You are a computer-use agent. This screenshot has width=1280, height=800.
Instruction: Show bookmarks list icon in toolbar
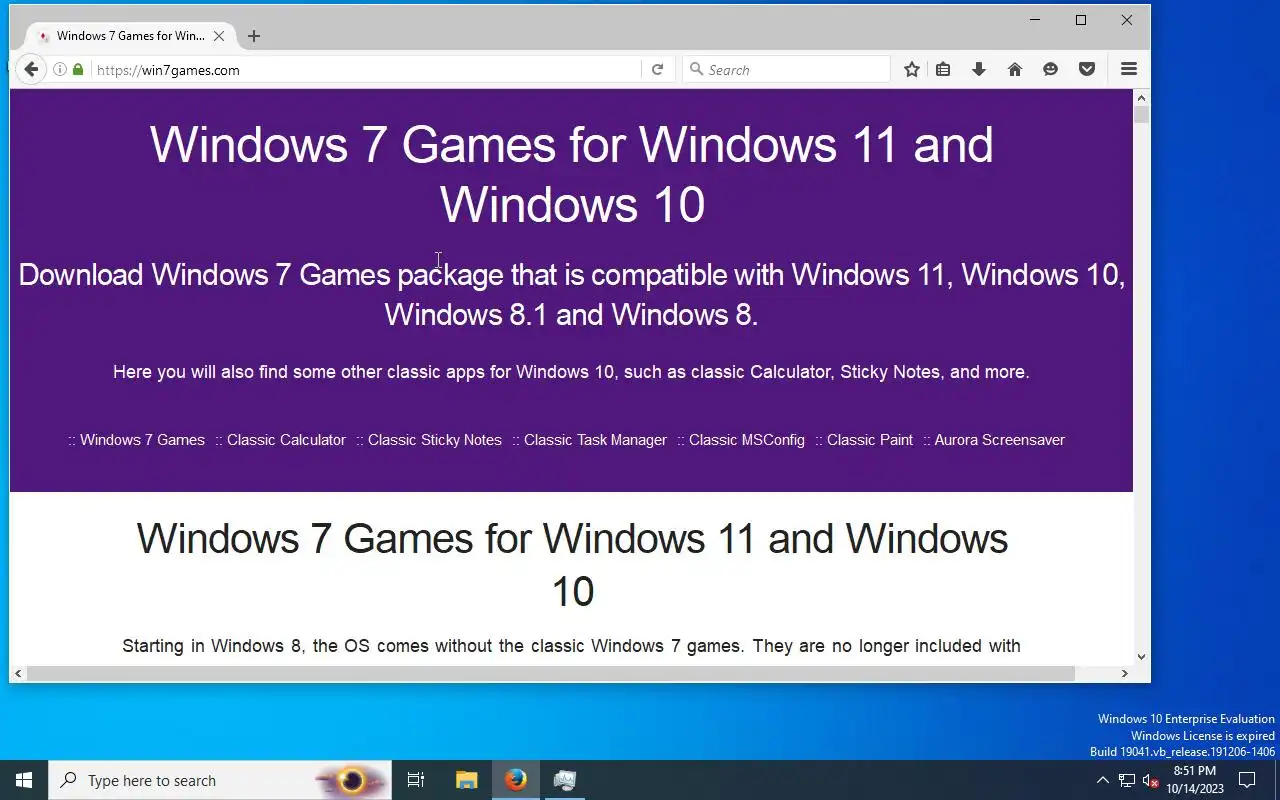(943, 69)
